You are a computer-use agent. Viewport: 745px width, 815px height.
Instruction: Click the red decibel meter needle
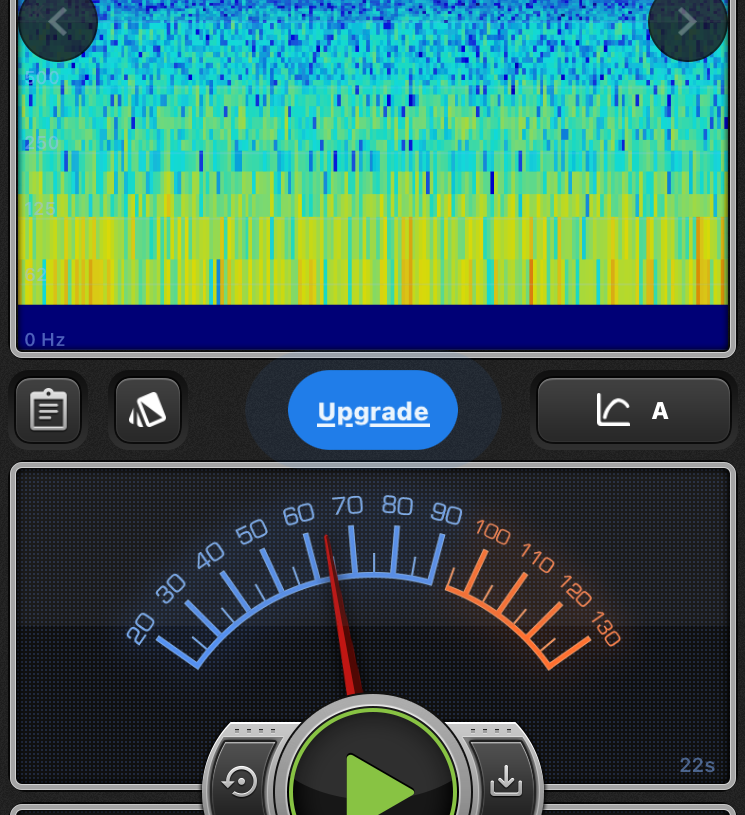pos(339,610)
